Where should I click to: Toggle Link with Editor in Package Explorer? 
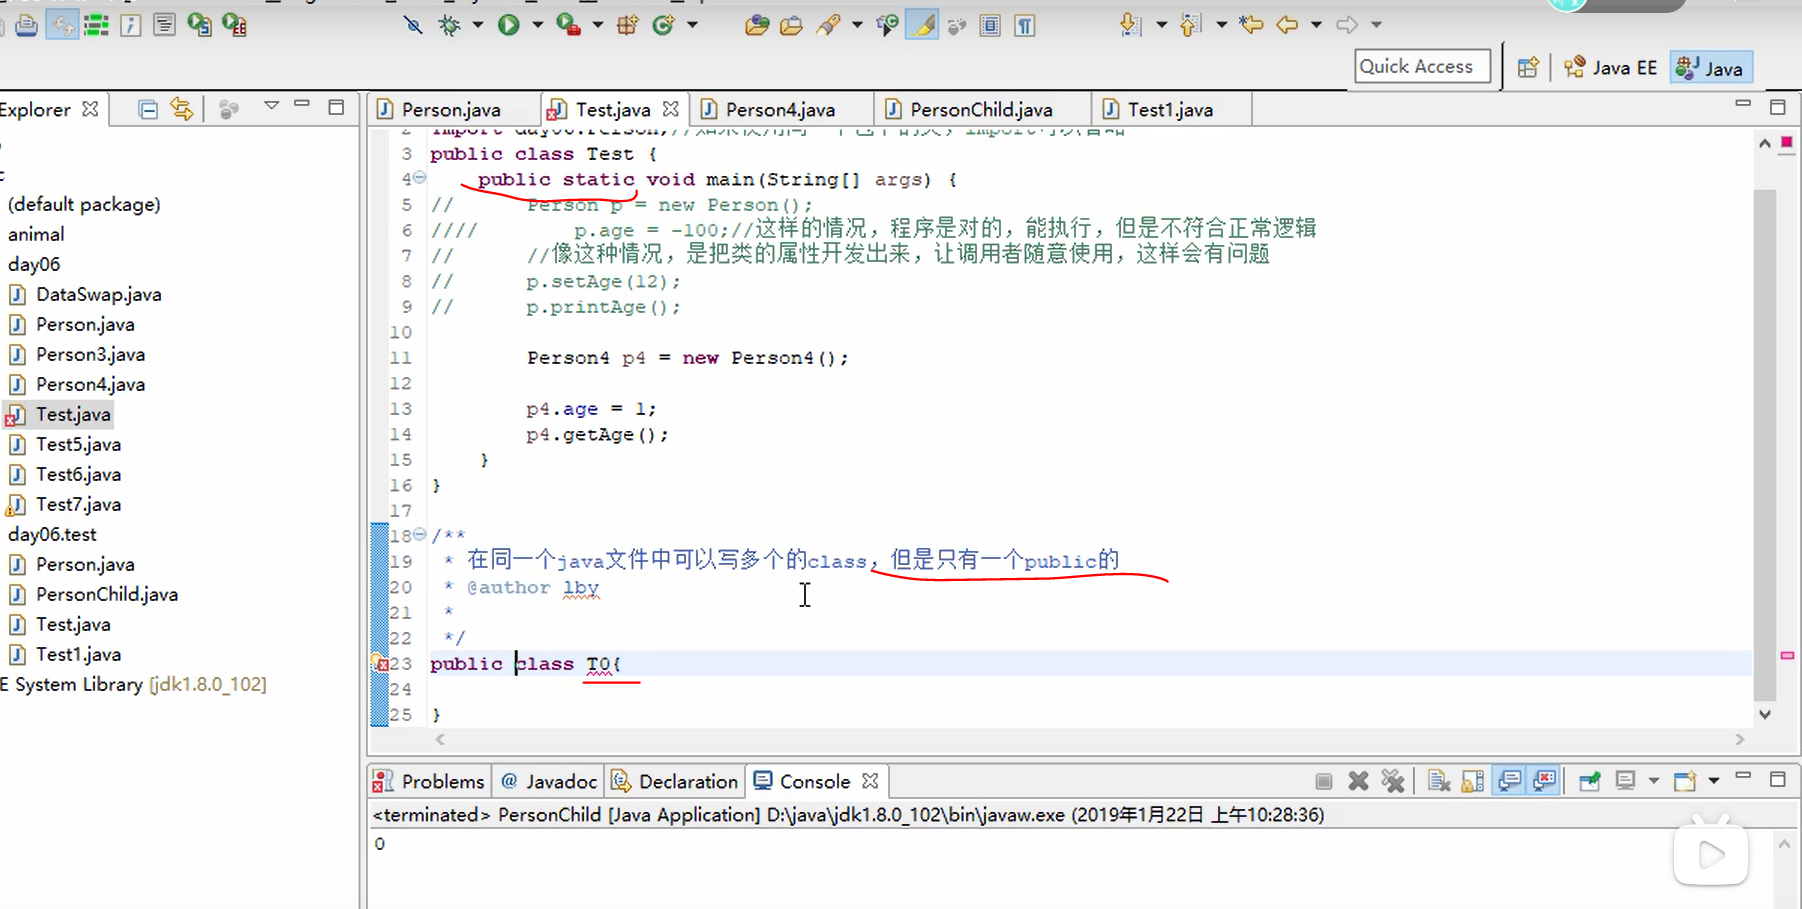182,109
